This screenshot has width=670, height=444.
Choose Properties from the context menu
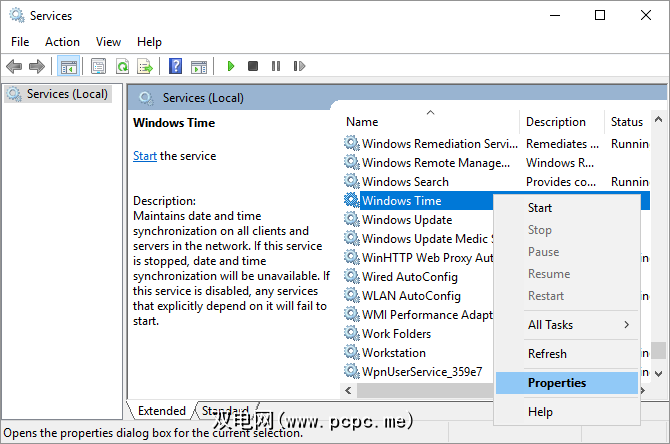[557, 382]
